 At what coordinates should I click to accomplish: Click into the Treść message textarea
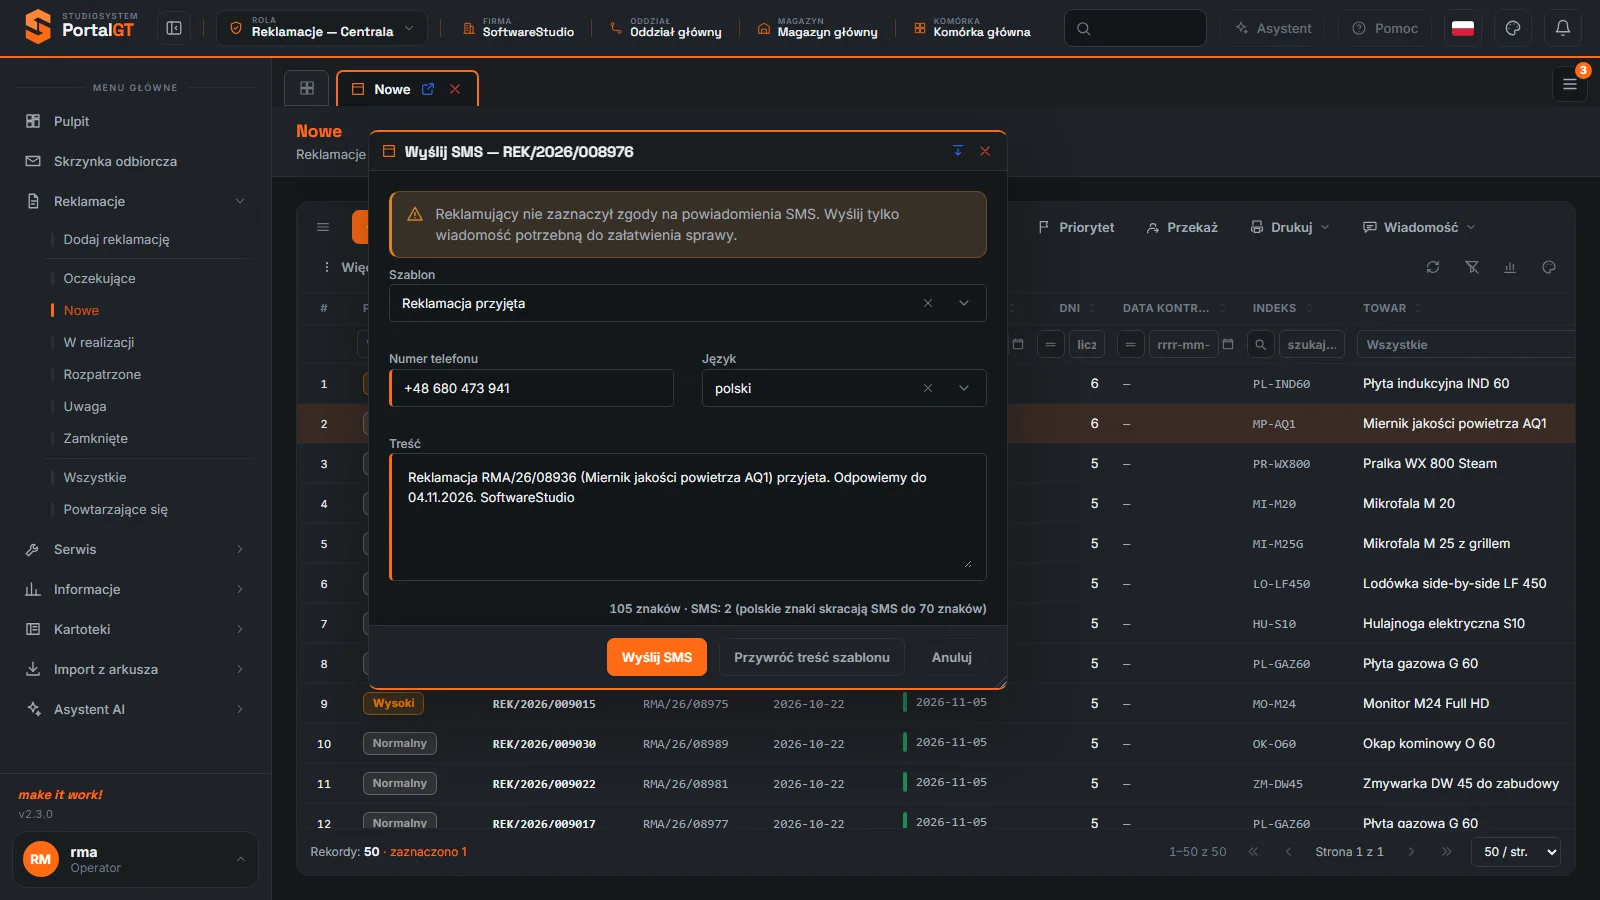(x=688, y=517)
